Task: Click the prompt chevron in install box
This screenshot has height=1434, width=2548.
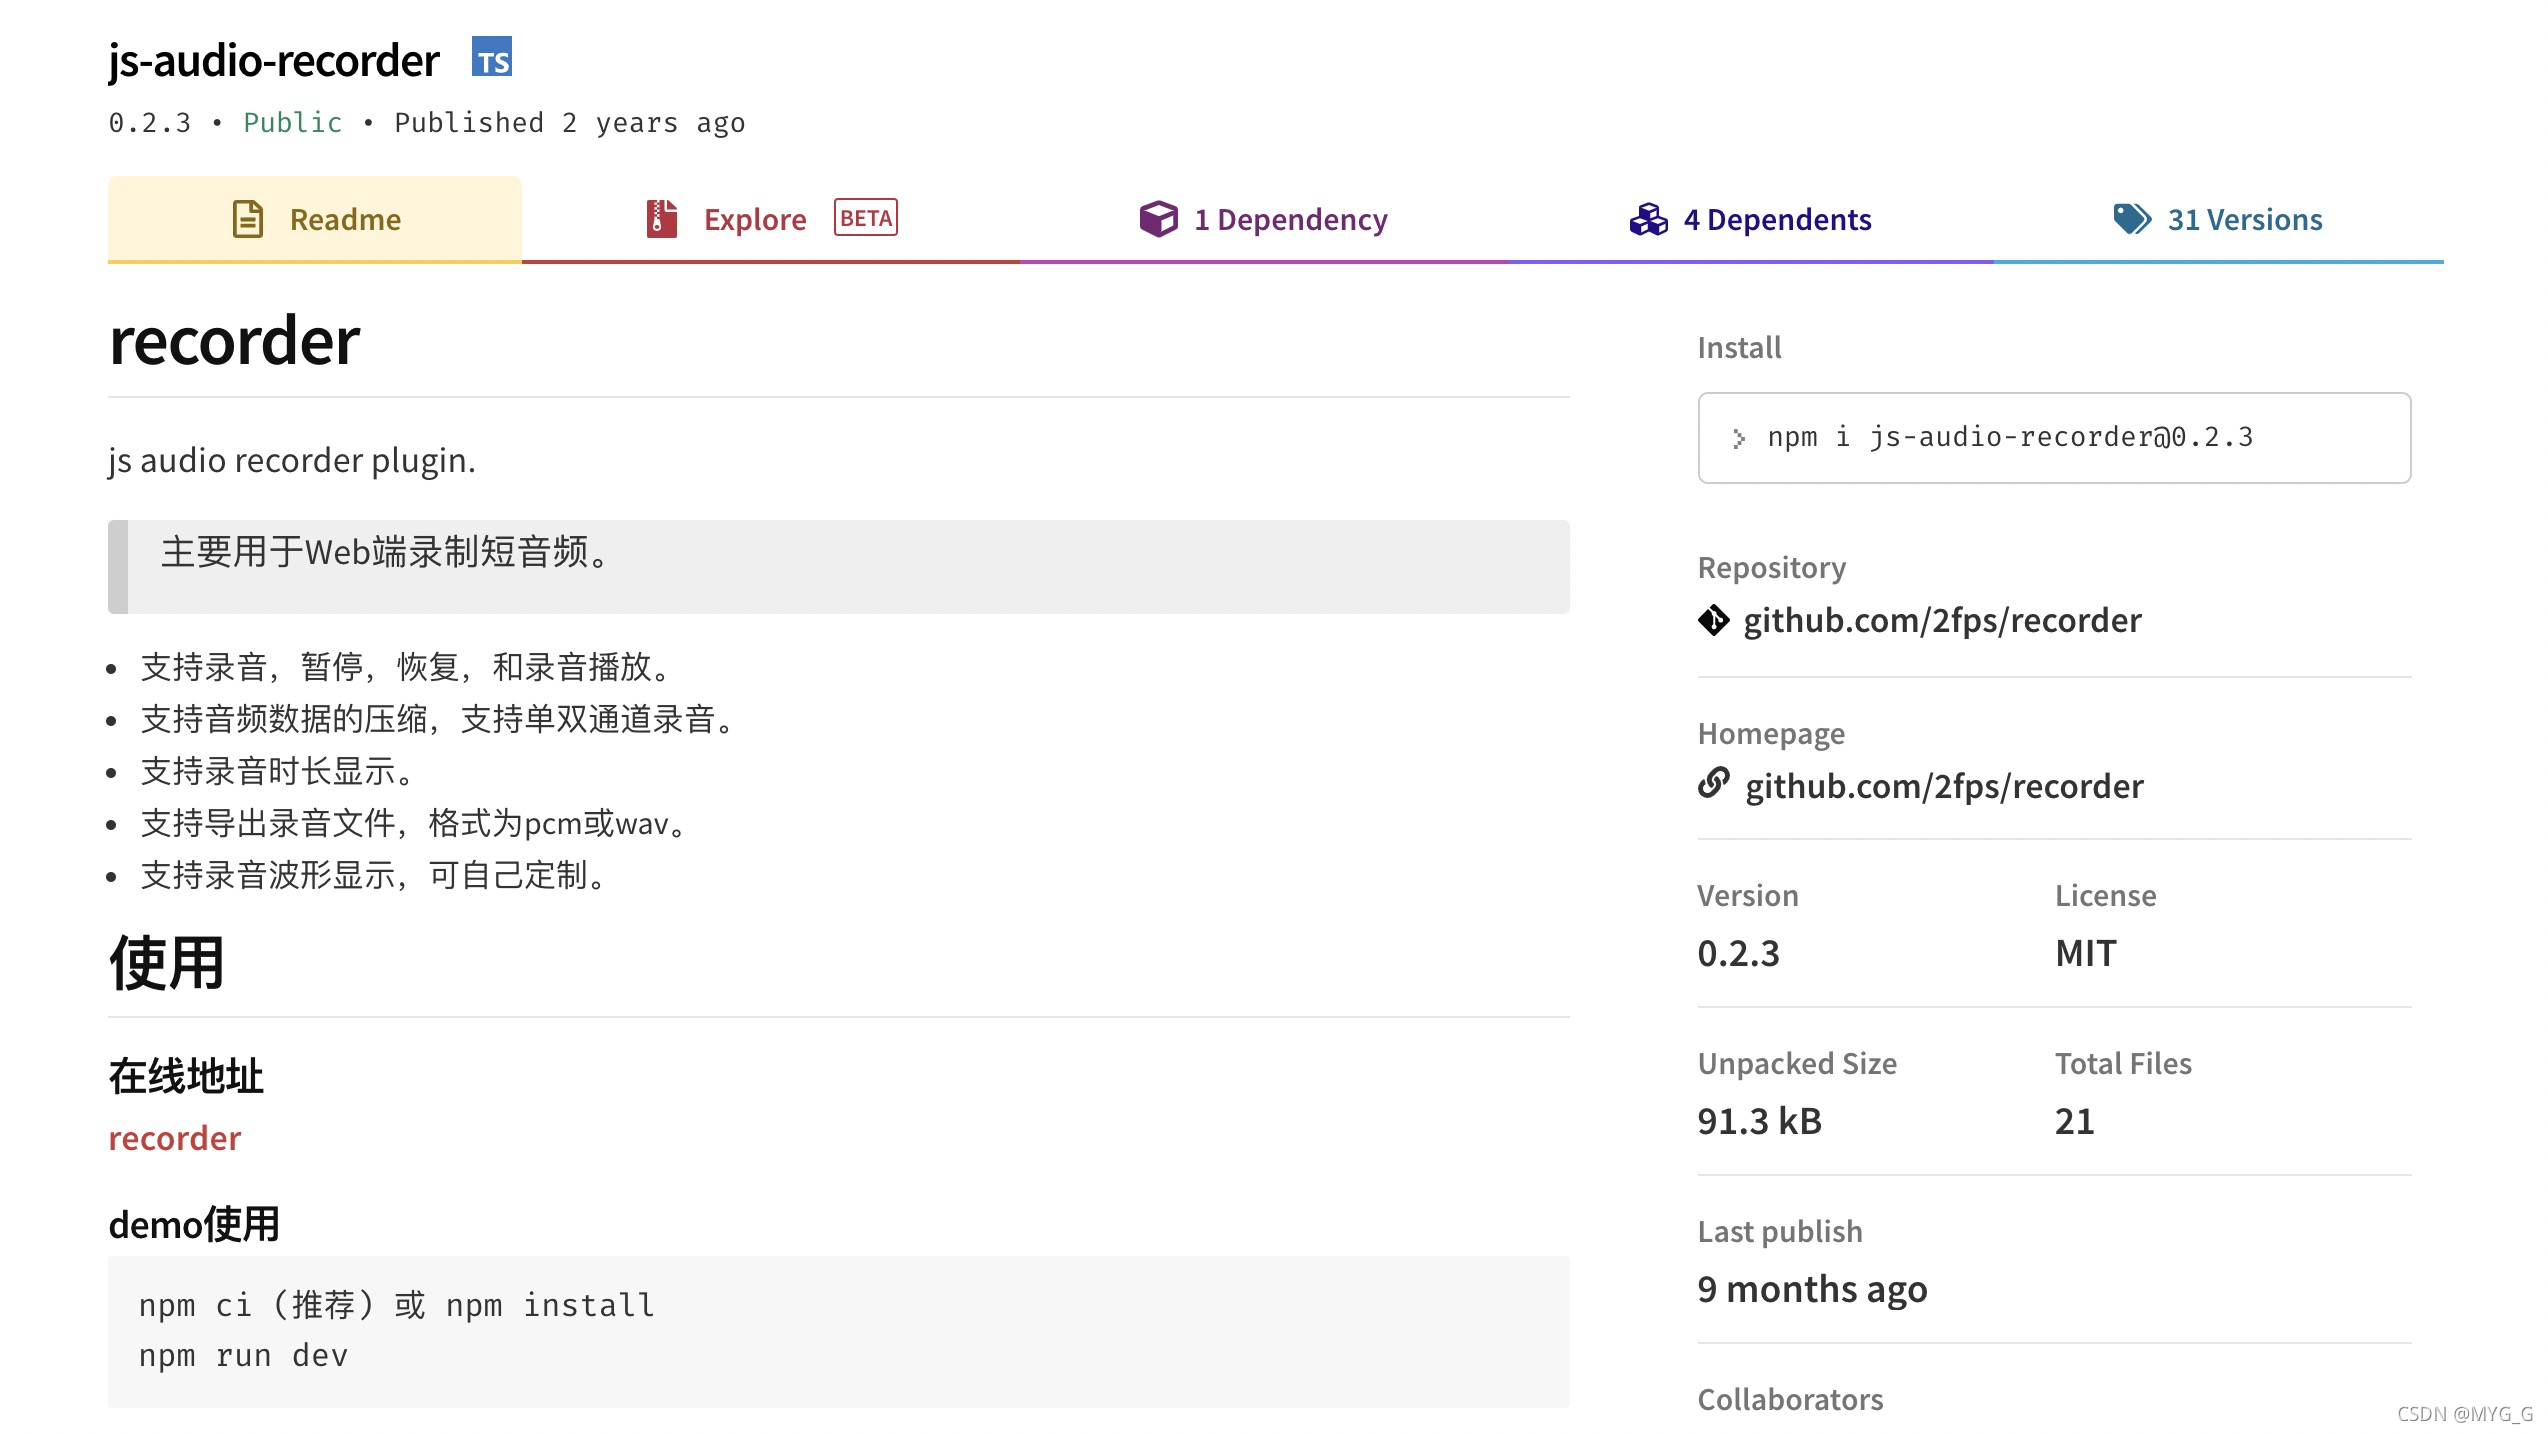Action: [1739, 438]
